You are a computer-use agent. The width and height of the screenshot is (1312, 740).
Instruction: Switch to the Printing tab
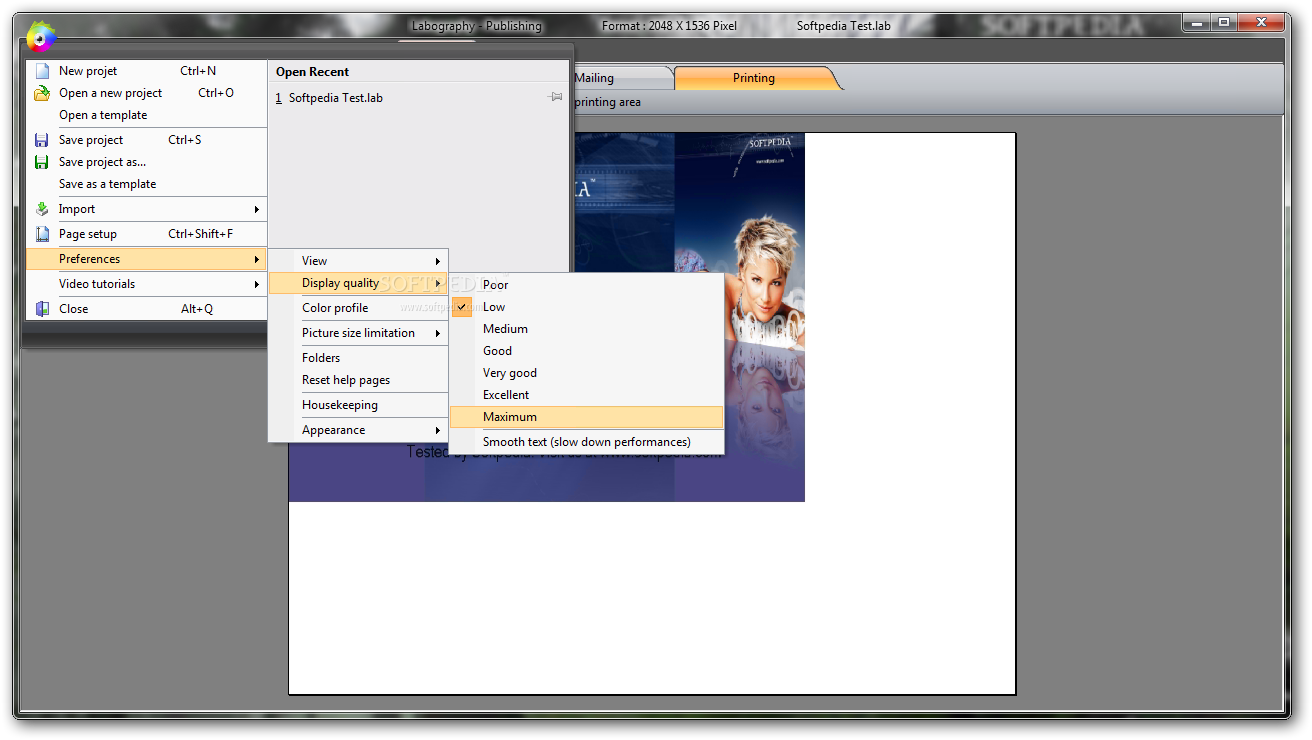[x=754, y=78]
